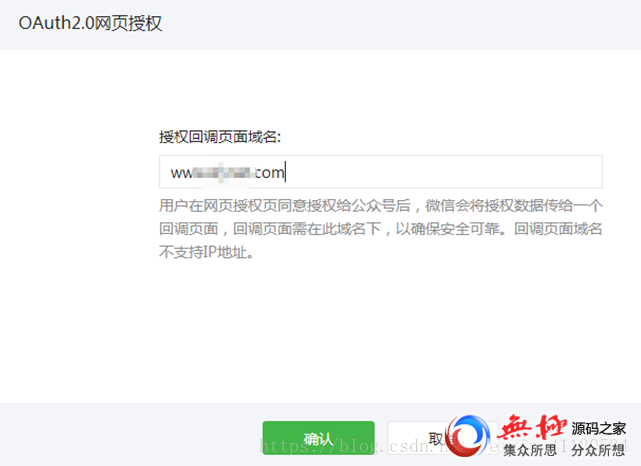Place the cursor after 'com' in the domain field
Screen dimensions: 641x466
[x=285, y=173]
